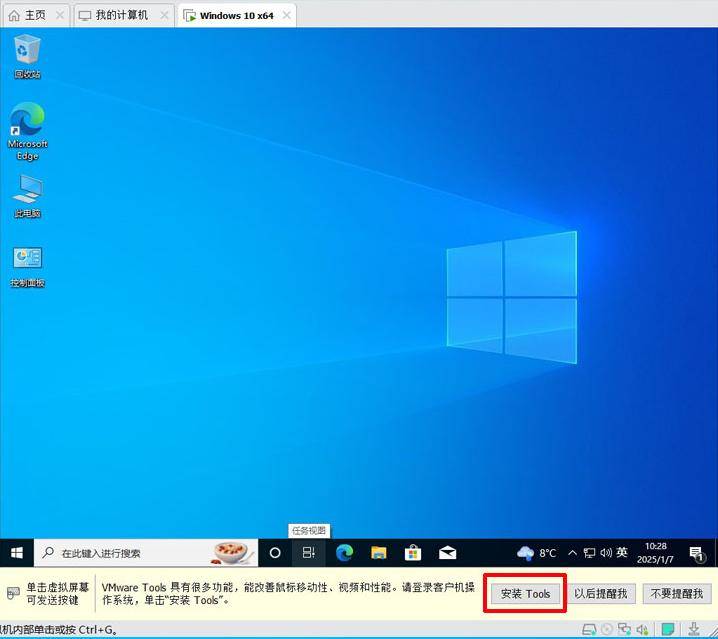Click the volume speaker tray icon
This screenshot has width=718, height=639.
pyautogui.click(x=606, y=553)
